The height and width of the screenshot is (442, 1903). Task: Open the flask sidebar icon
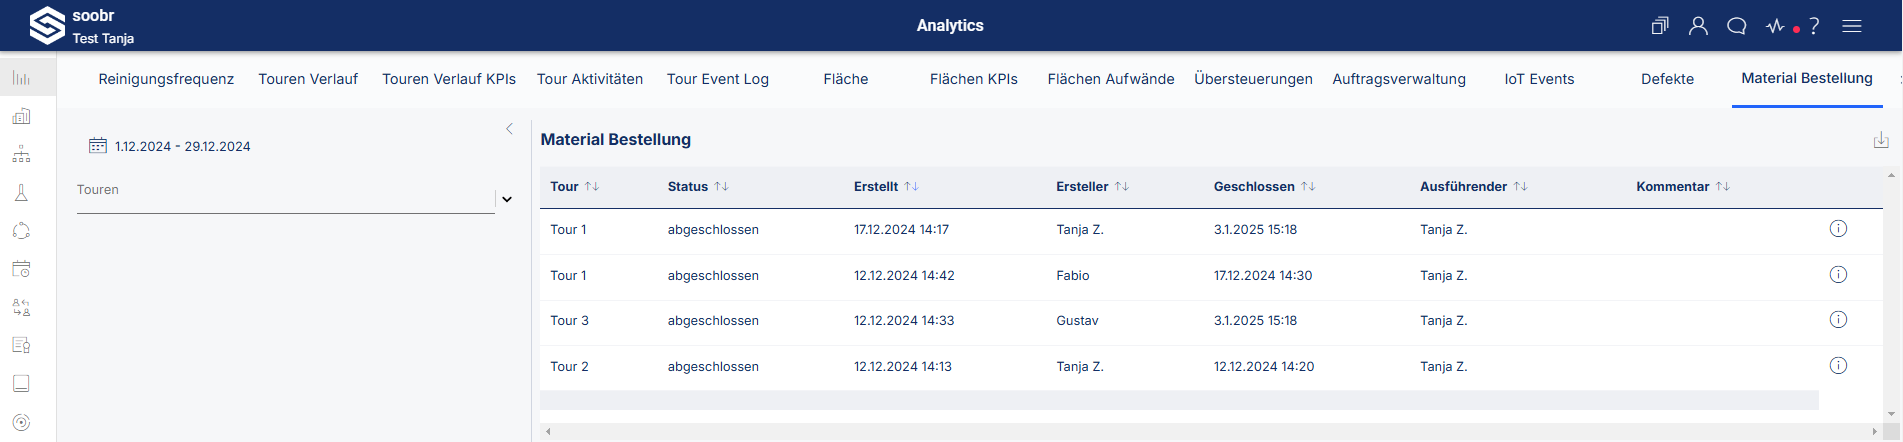click(21, 193)
